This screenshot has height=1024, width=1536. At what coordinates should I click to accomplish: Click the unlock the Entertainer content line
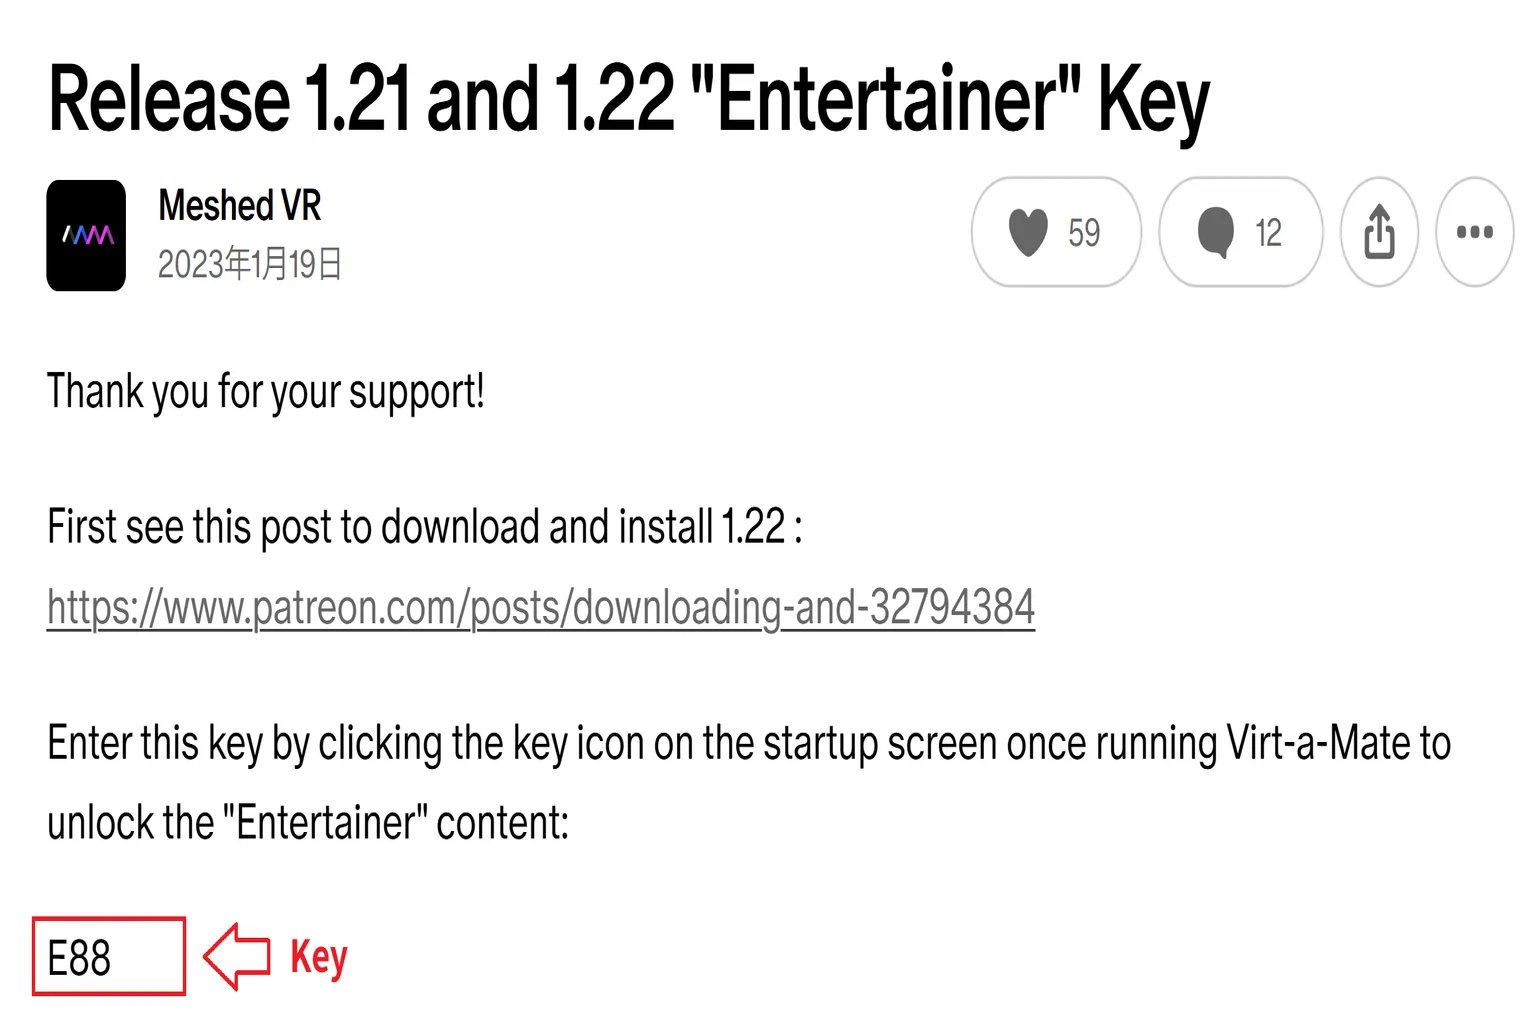tap(308, 824)
